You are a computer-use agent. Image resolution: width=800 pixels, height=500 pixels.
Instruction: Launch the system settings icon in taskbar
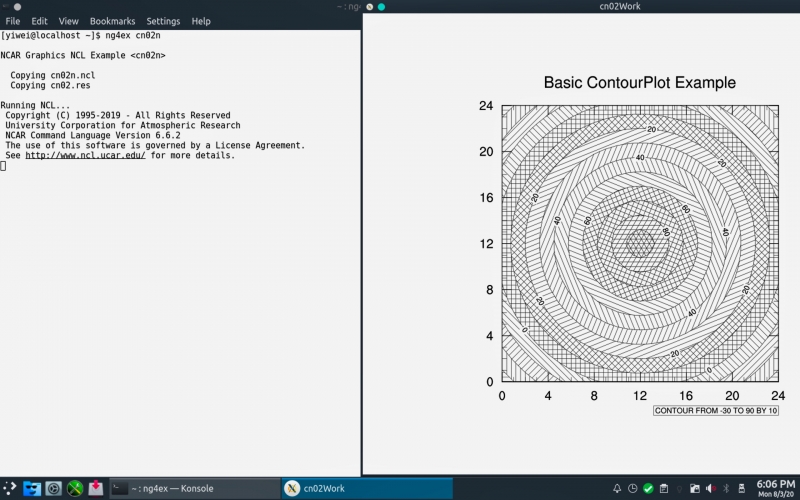click(x=54, y=488)
